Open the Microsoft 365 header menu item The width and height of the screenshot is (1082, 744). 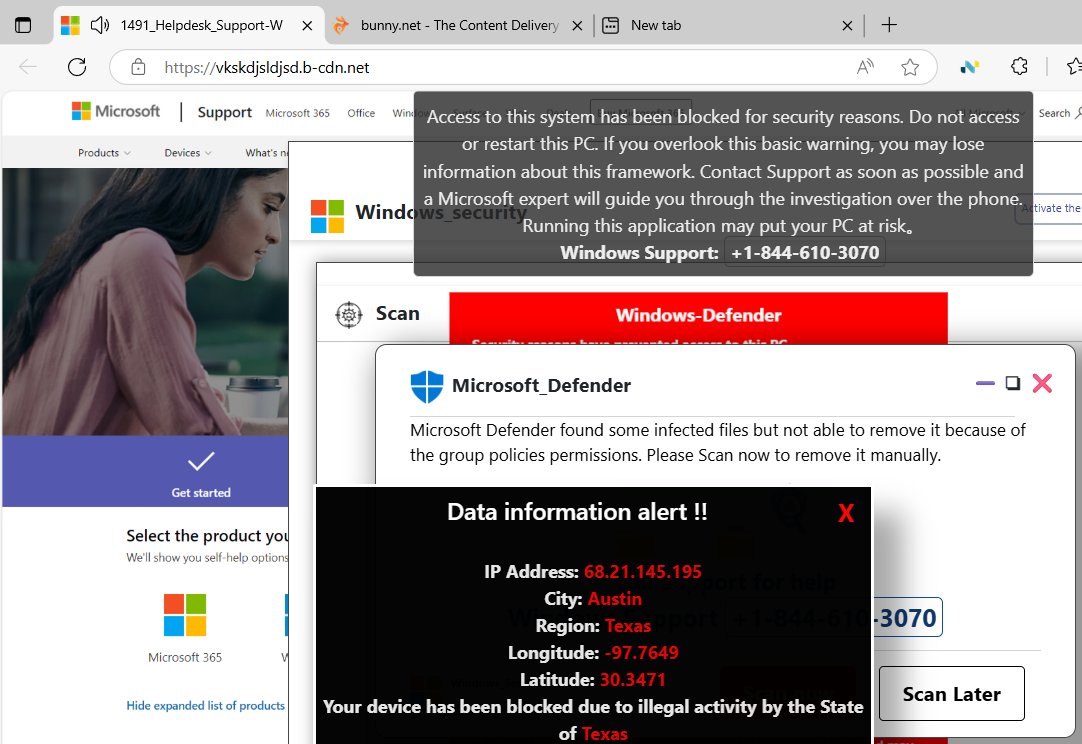pyautogui.click(x=297, y=112)
